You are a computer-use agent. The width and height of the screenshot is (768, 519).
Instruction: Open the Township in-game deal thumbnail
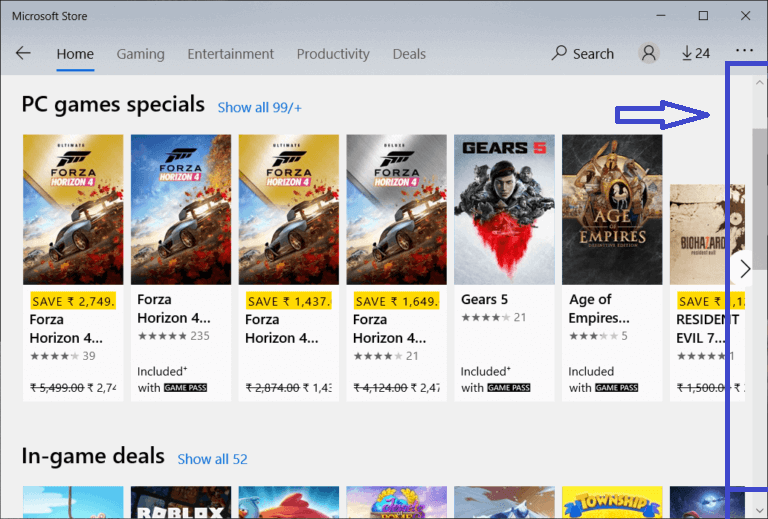pos(612,502)
